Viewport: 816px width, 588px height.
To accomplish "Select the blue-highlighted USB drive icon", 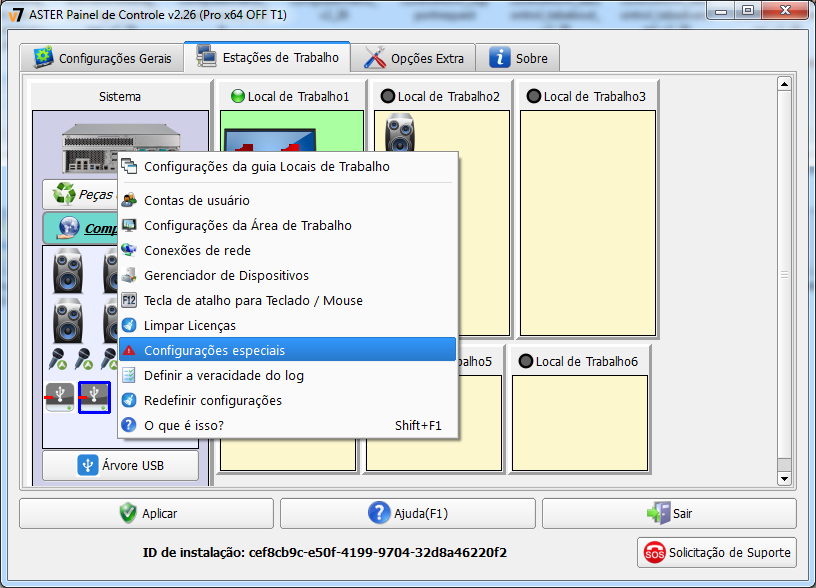I will 94,398.
